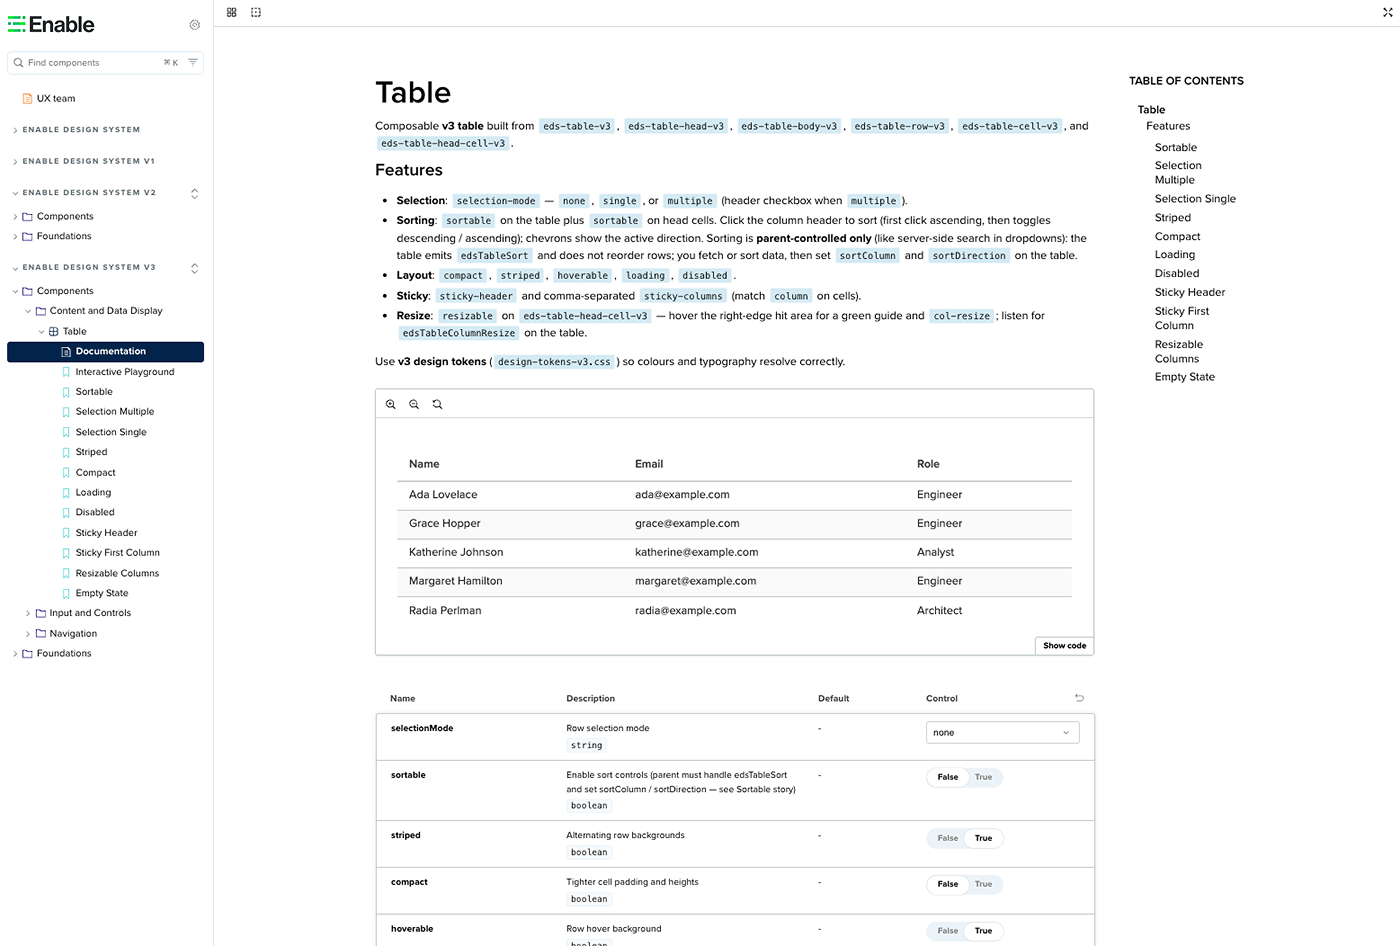The image size is (1400, 946).
Task: Toggle the grid overlay icon in the toolbar
Action: pos(231,12)
